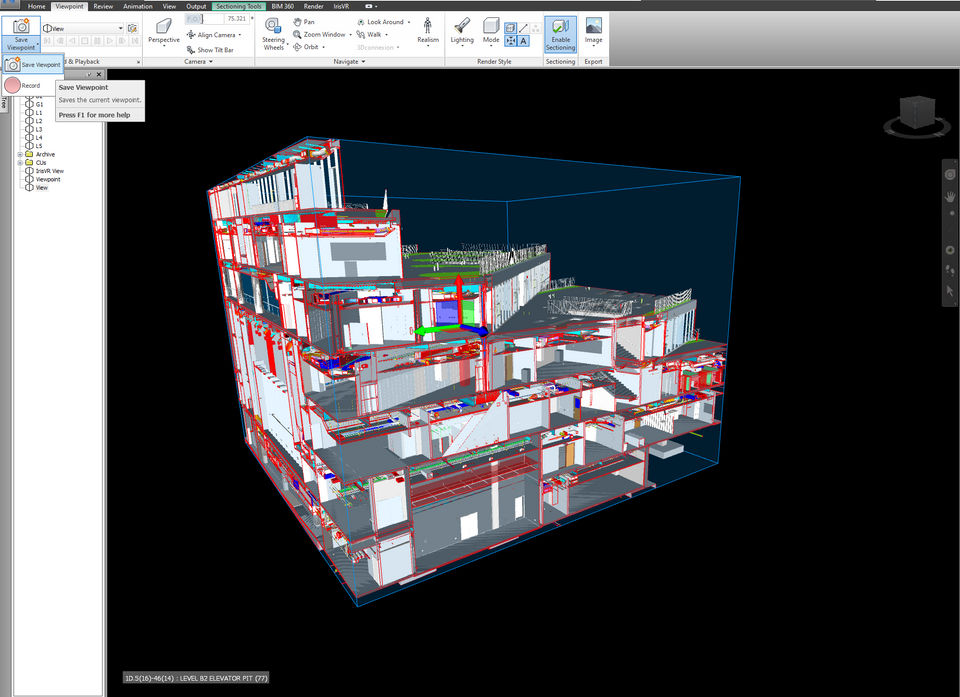The image size is (960, 697).
Task: Select L3 viewpoint in tree
Action: [34, 129]
